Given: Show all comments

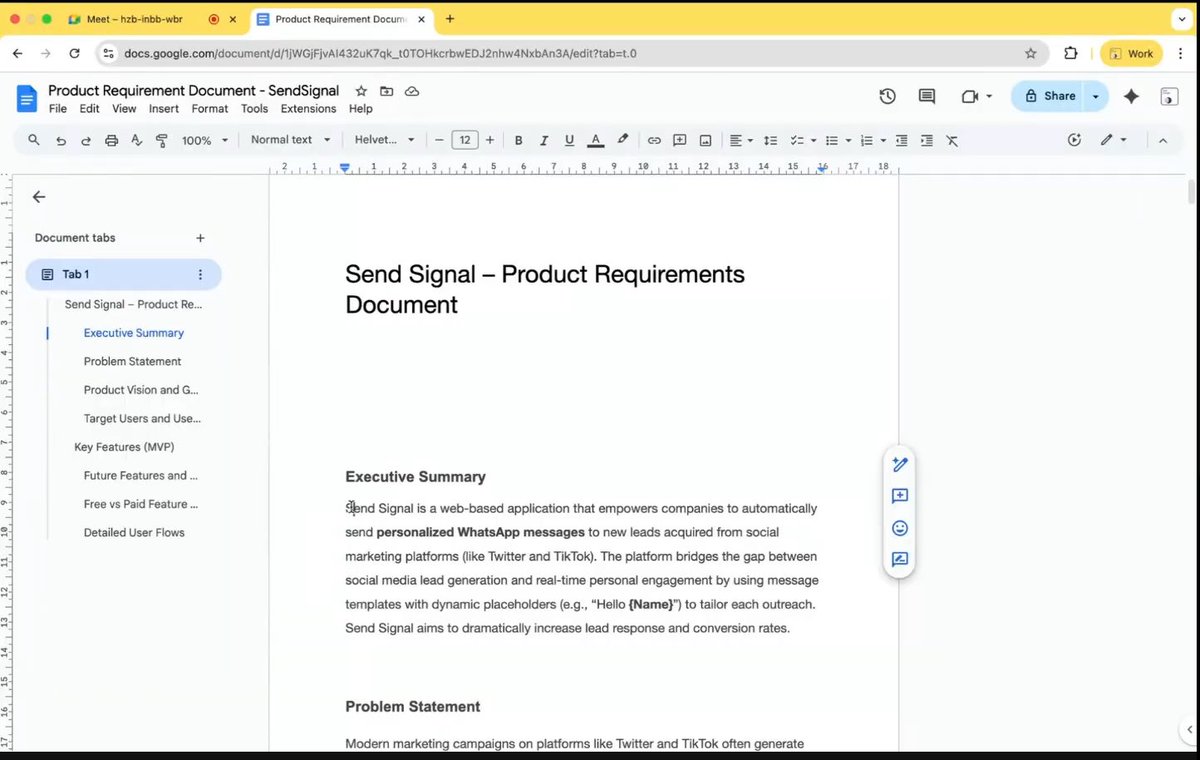Looking at the screenshot, I should pyautogui.click(x=927, y=96).
